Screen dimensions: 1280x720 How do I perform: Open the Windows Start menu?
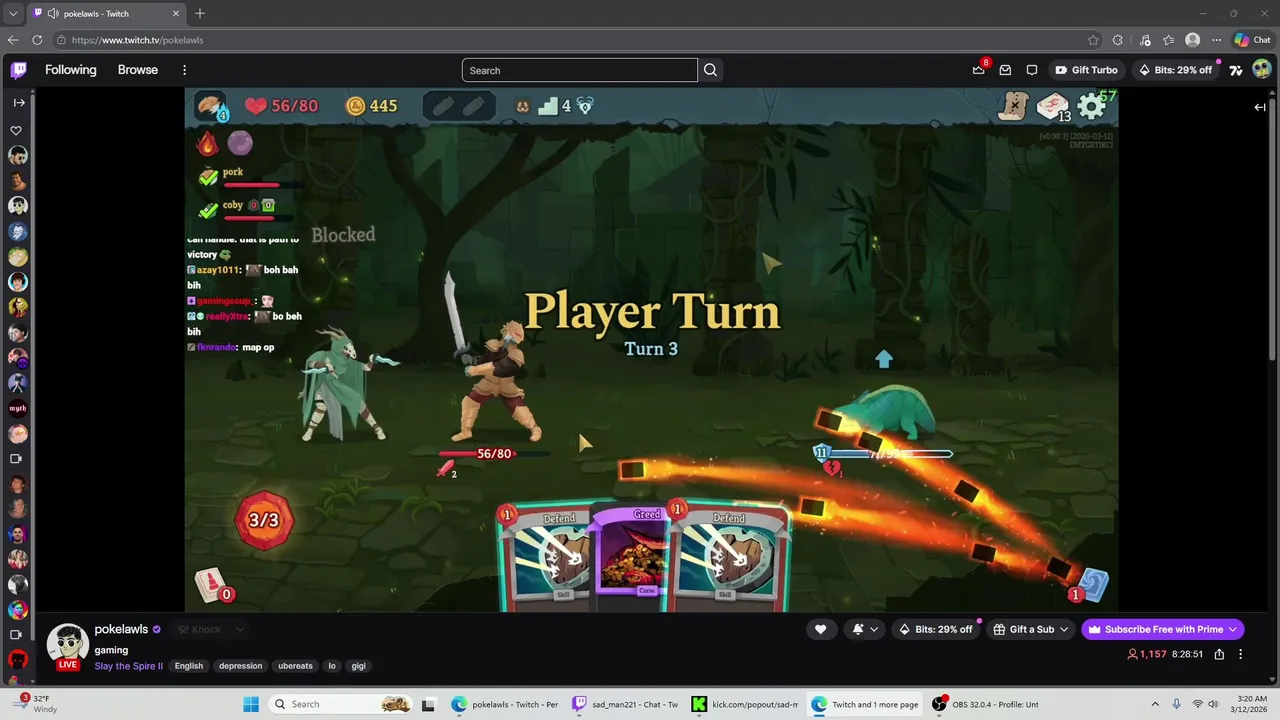coord(251,704)
